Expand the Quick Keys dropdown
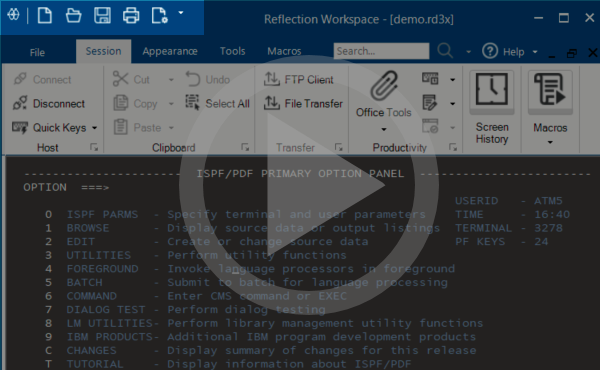The image size is (600, 370). (x=94, y=128)
